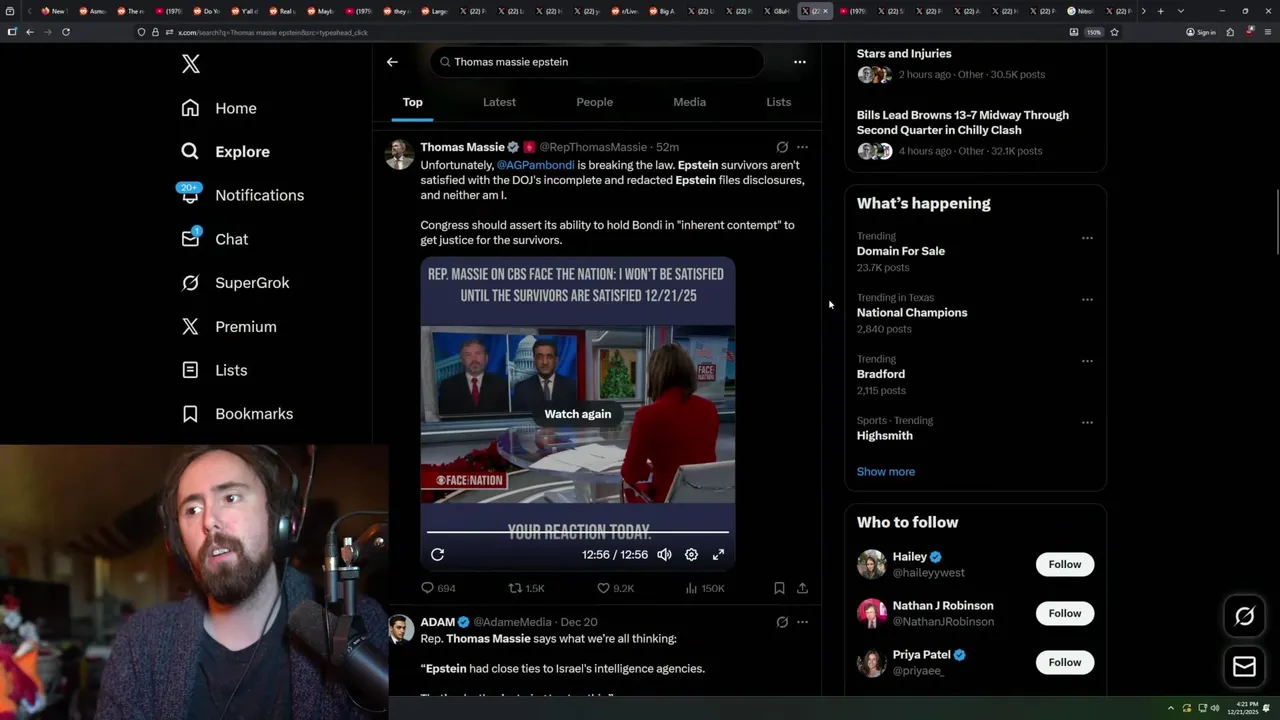
Task: Follow Priya Patel
Action: (x=1064, y=662)
